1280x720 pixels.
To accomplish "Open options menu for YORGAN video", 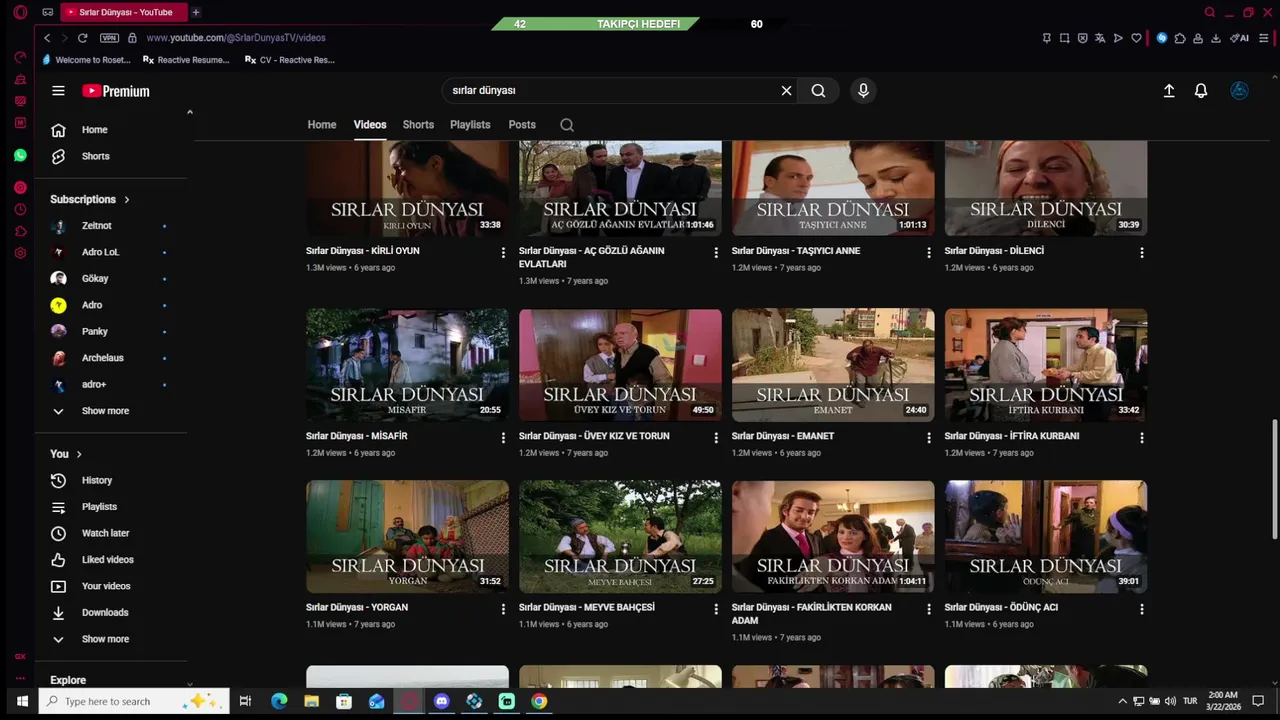I will point(503,609).
